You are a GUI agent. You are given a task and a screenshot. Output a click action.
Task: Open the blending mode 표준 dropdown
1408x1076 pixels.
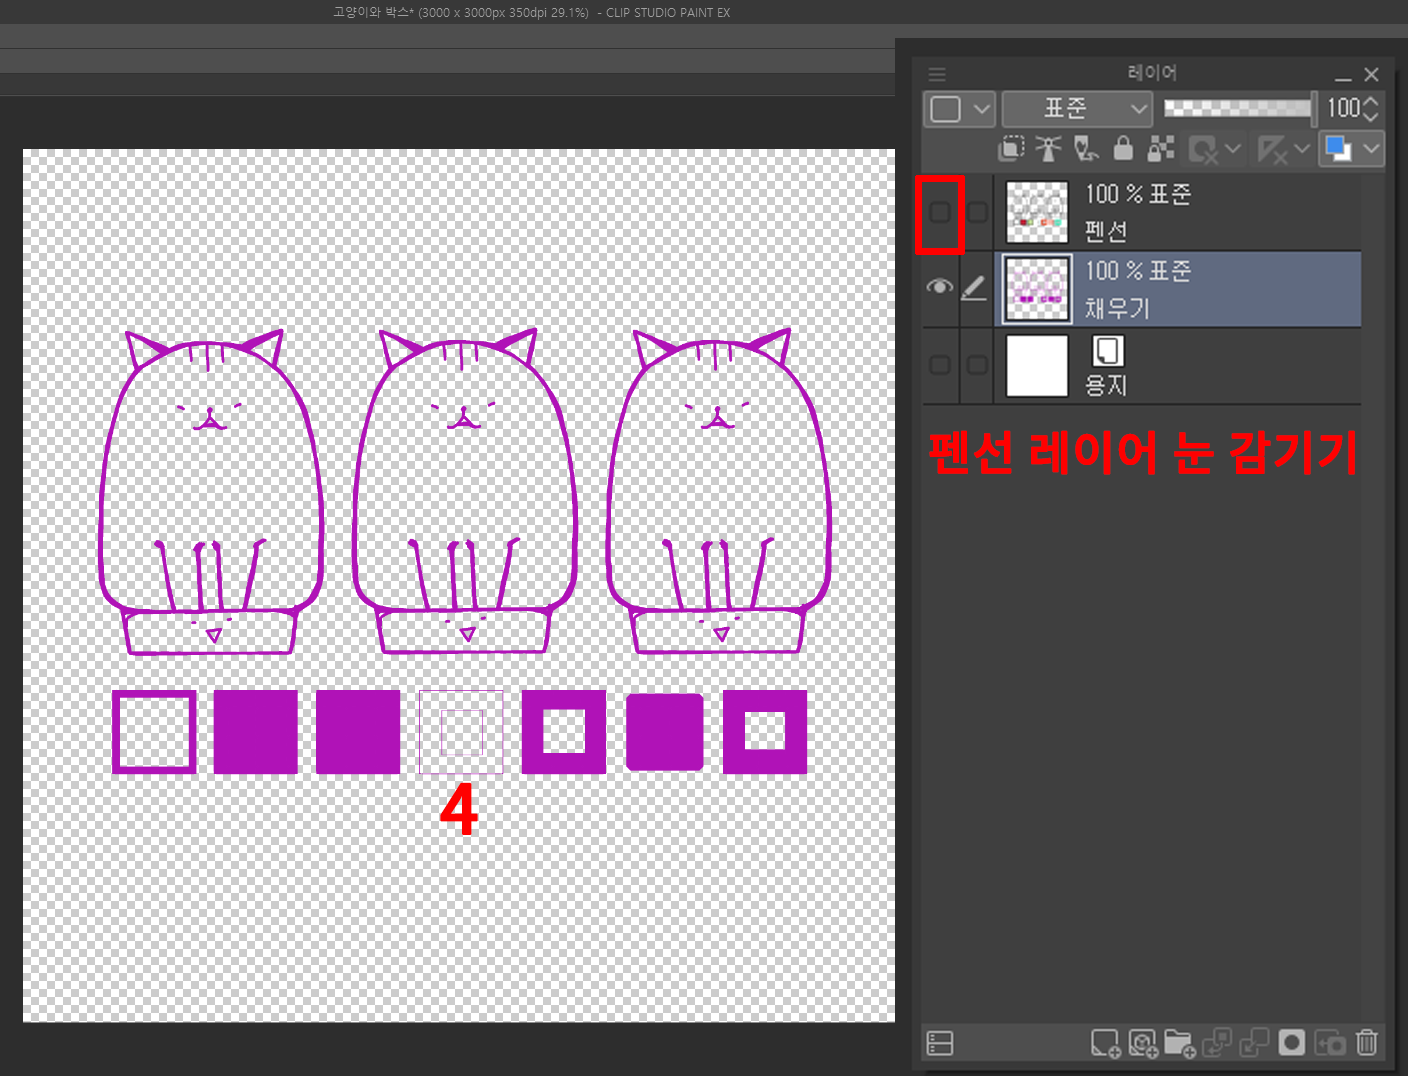point(1077,108)
